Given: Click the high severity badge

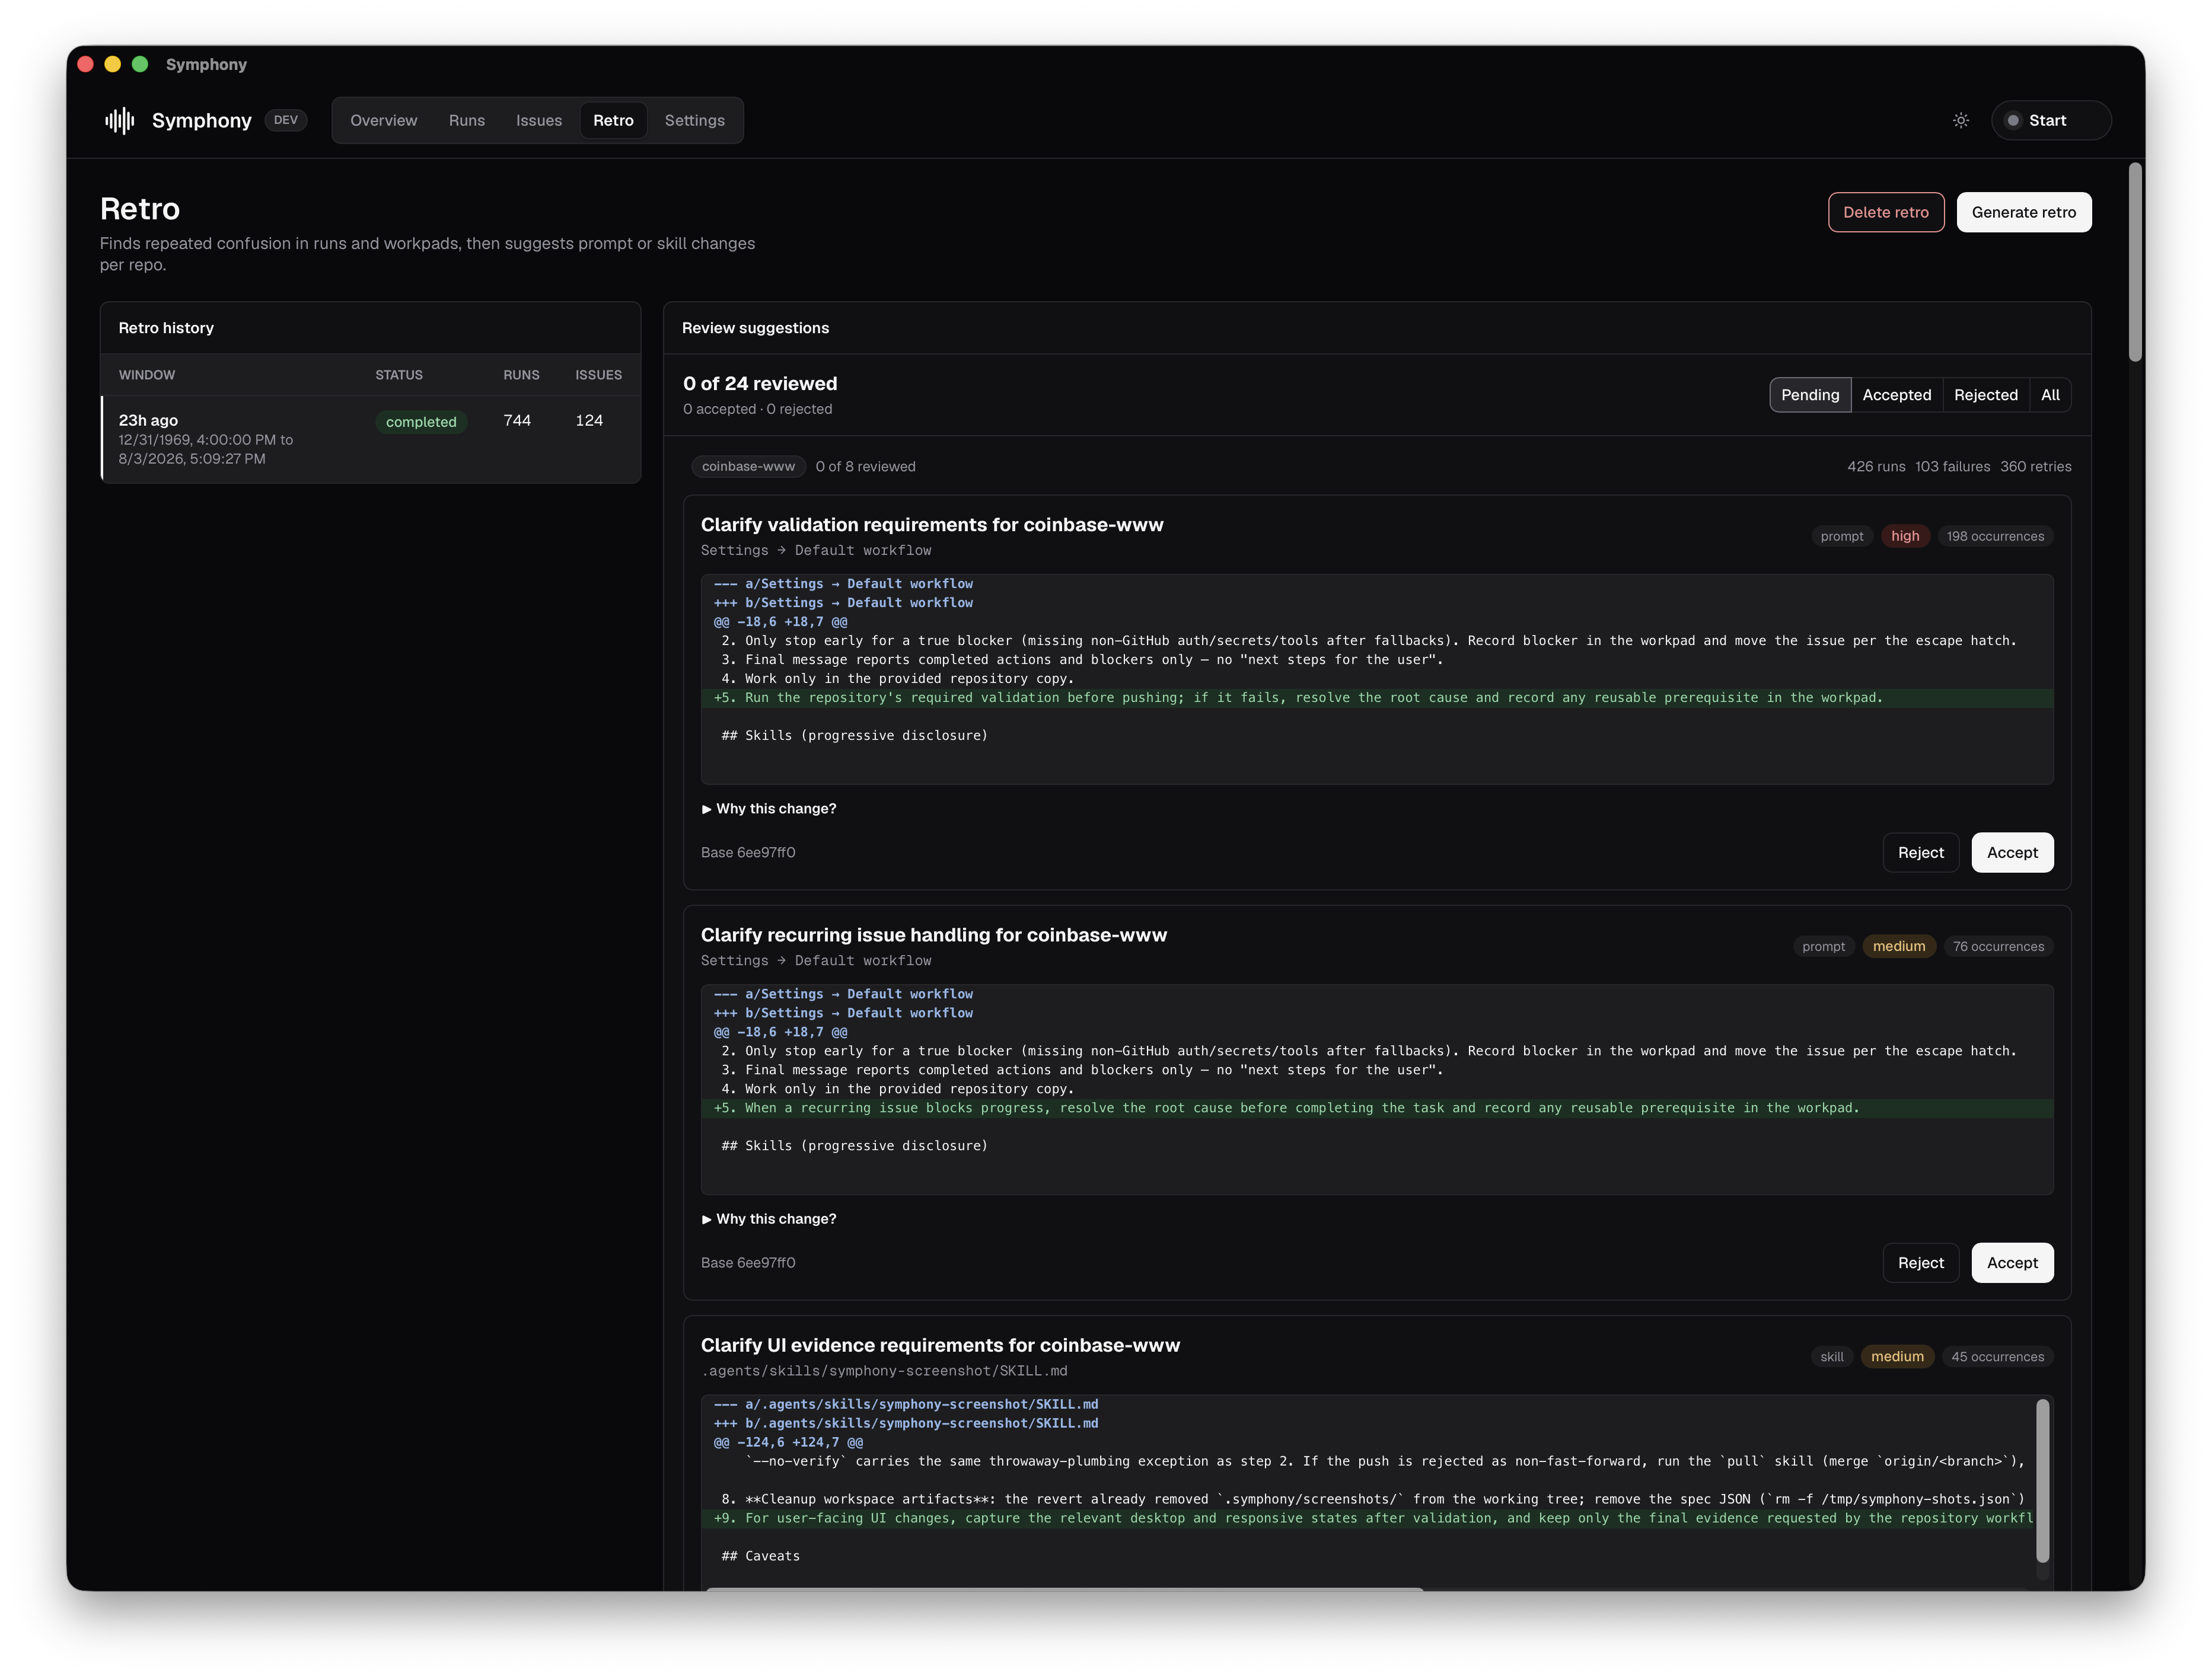Looking at the screenshot, I should pos(1905,537).
